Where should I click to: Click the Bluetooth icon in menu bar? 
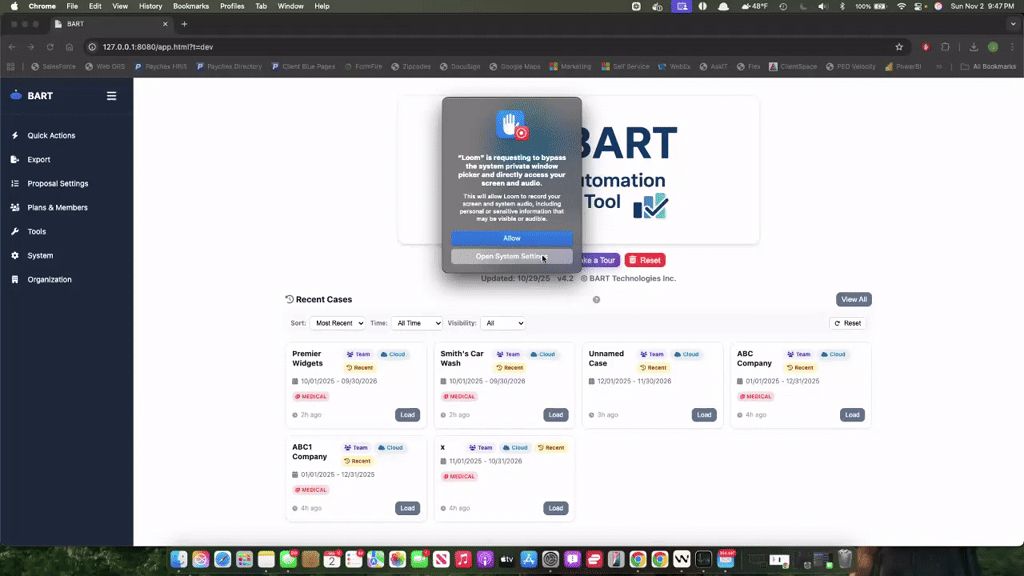click(842, 6)
